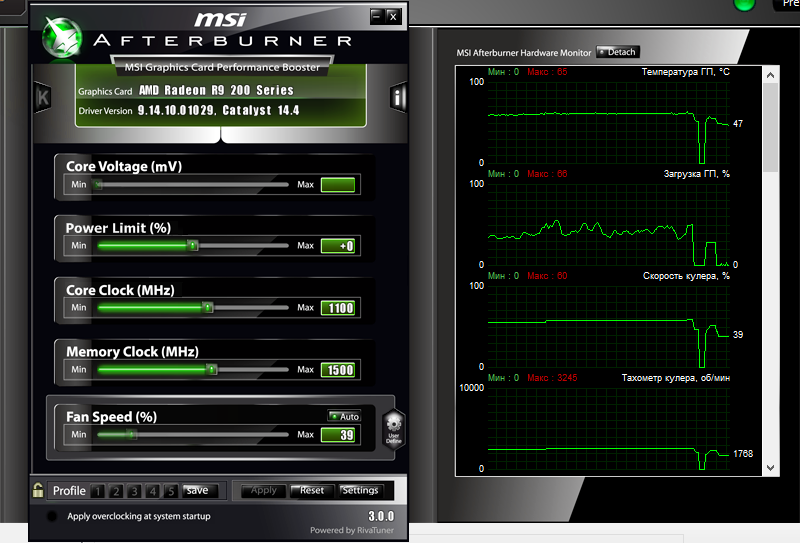Apply the overclocking settings
The height and width of the screenshot is (543, 804).
pyautogui.click(x=264, y=491)
